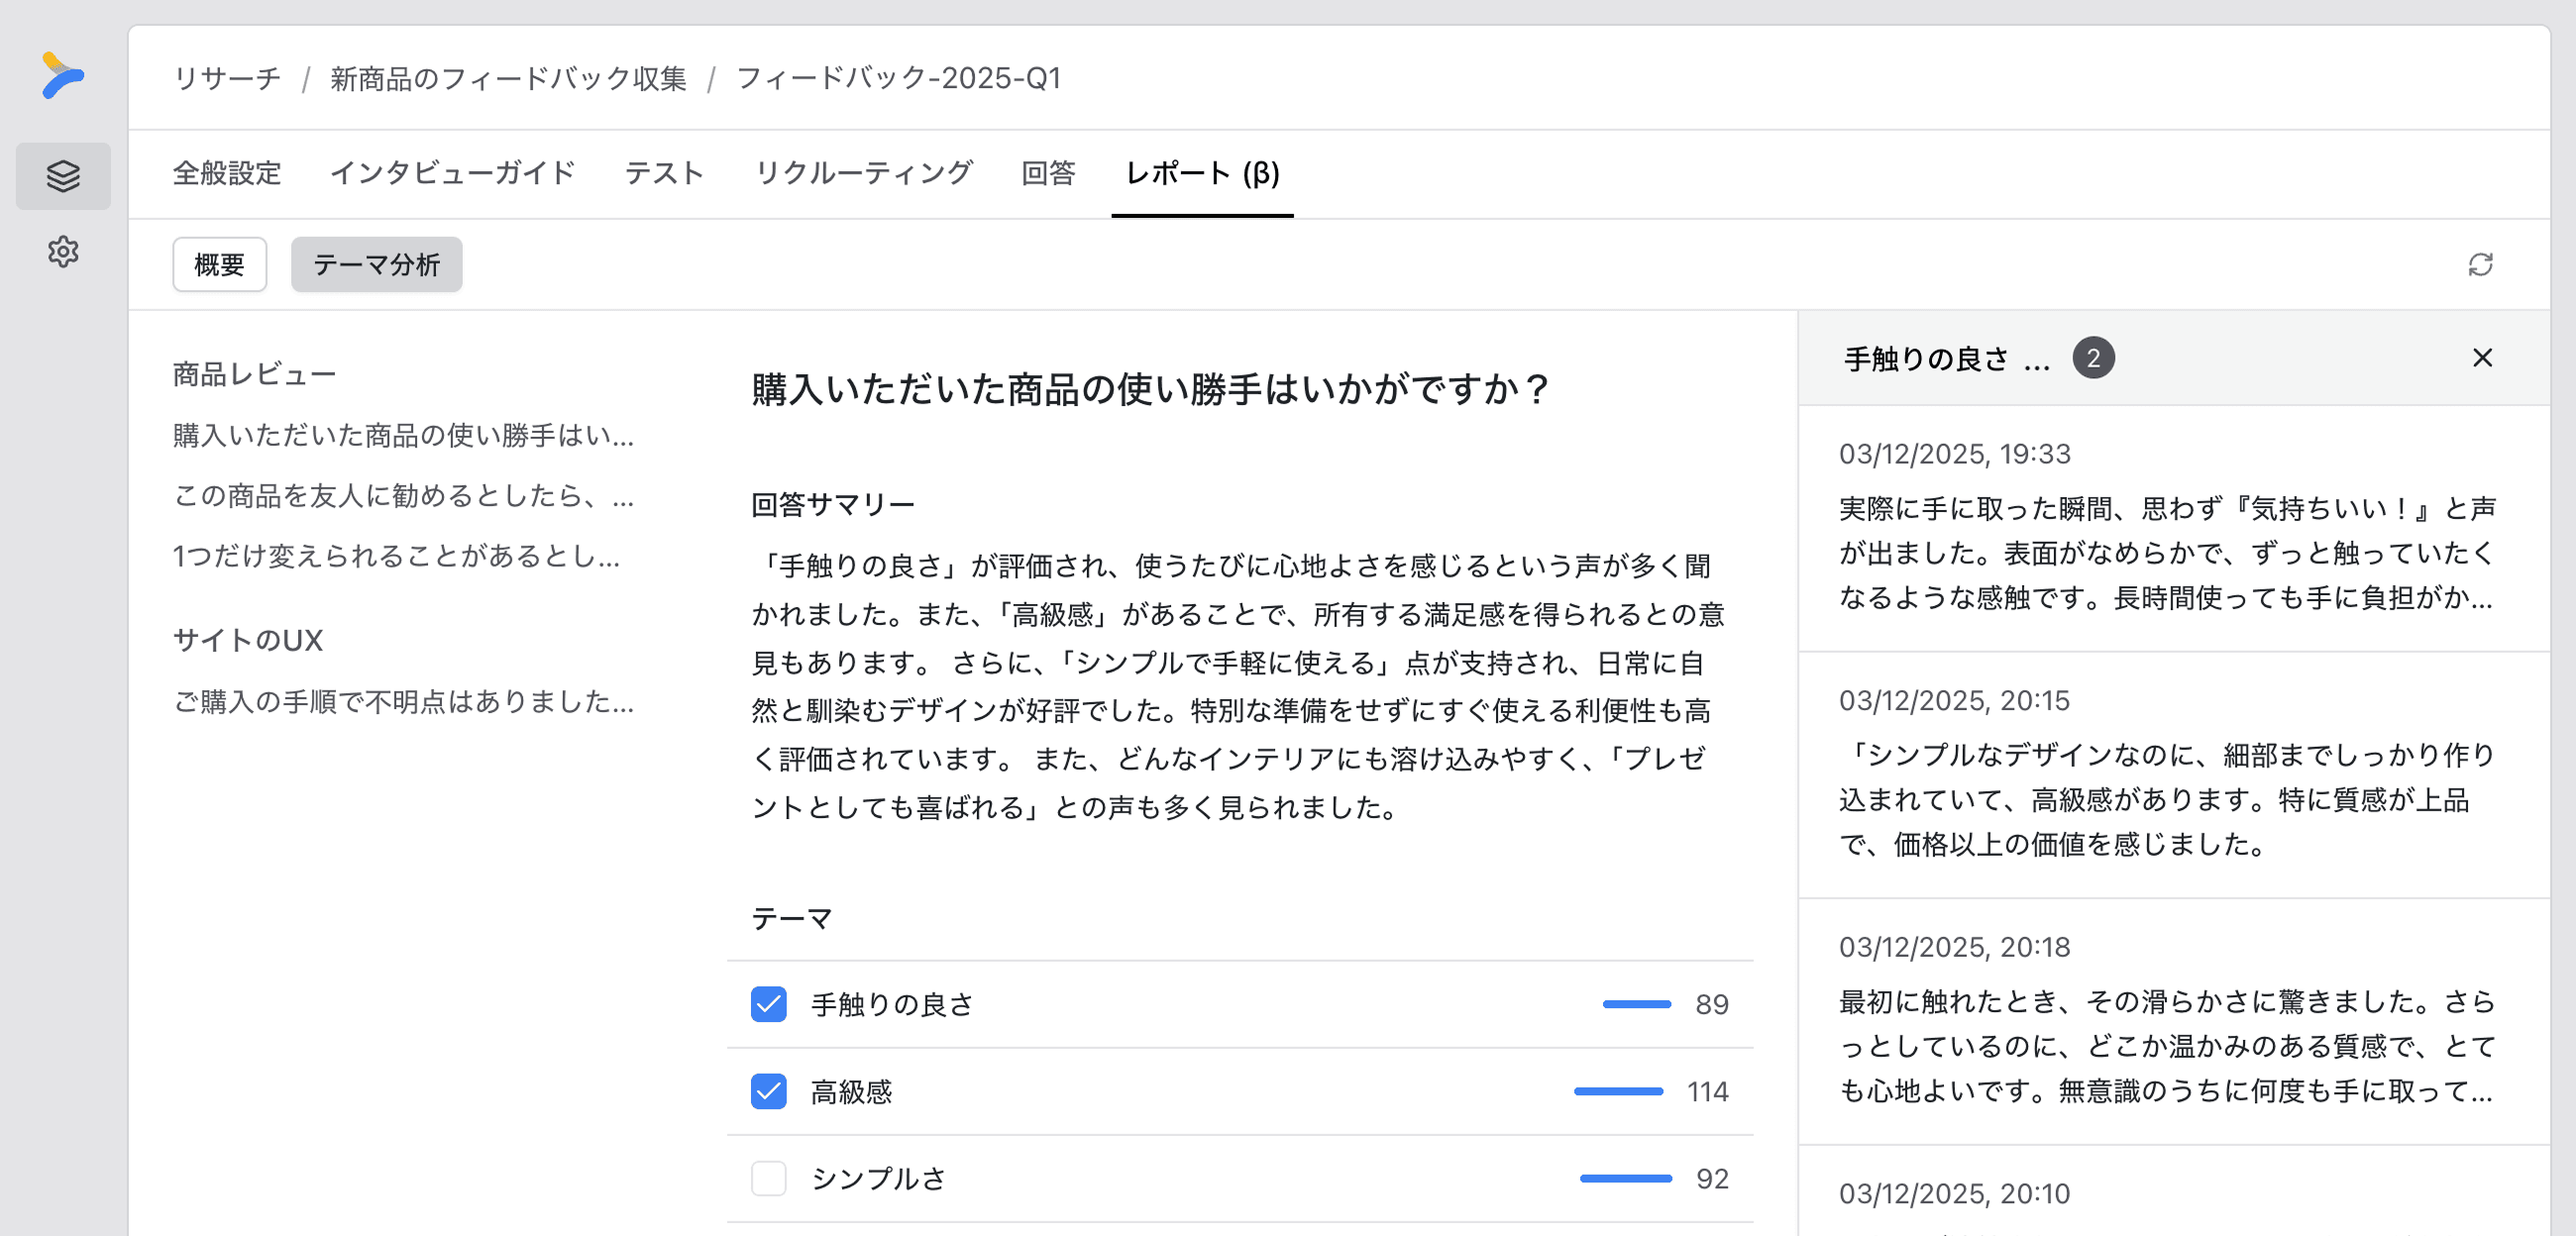Uncheck the 手触りの良さ theme checkbox
This screenshot has height=1236, width=2576.
(768, 1004)
